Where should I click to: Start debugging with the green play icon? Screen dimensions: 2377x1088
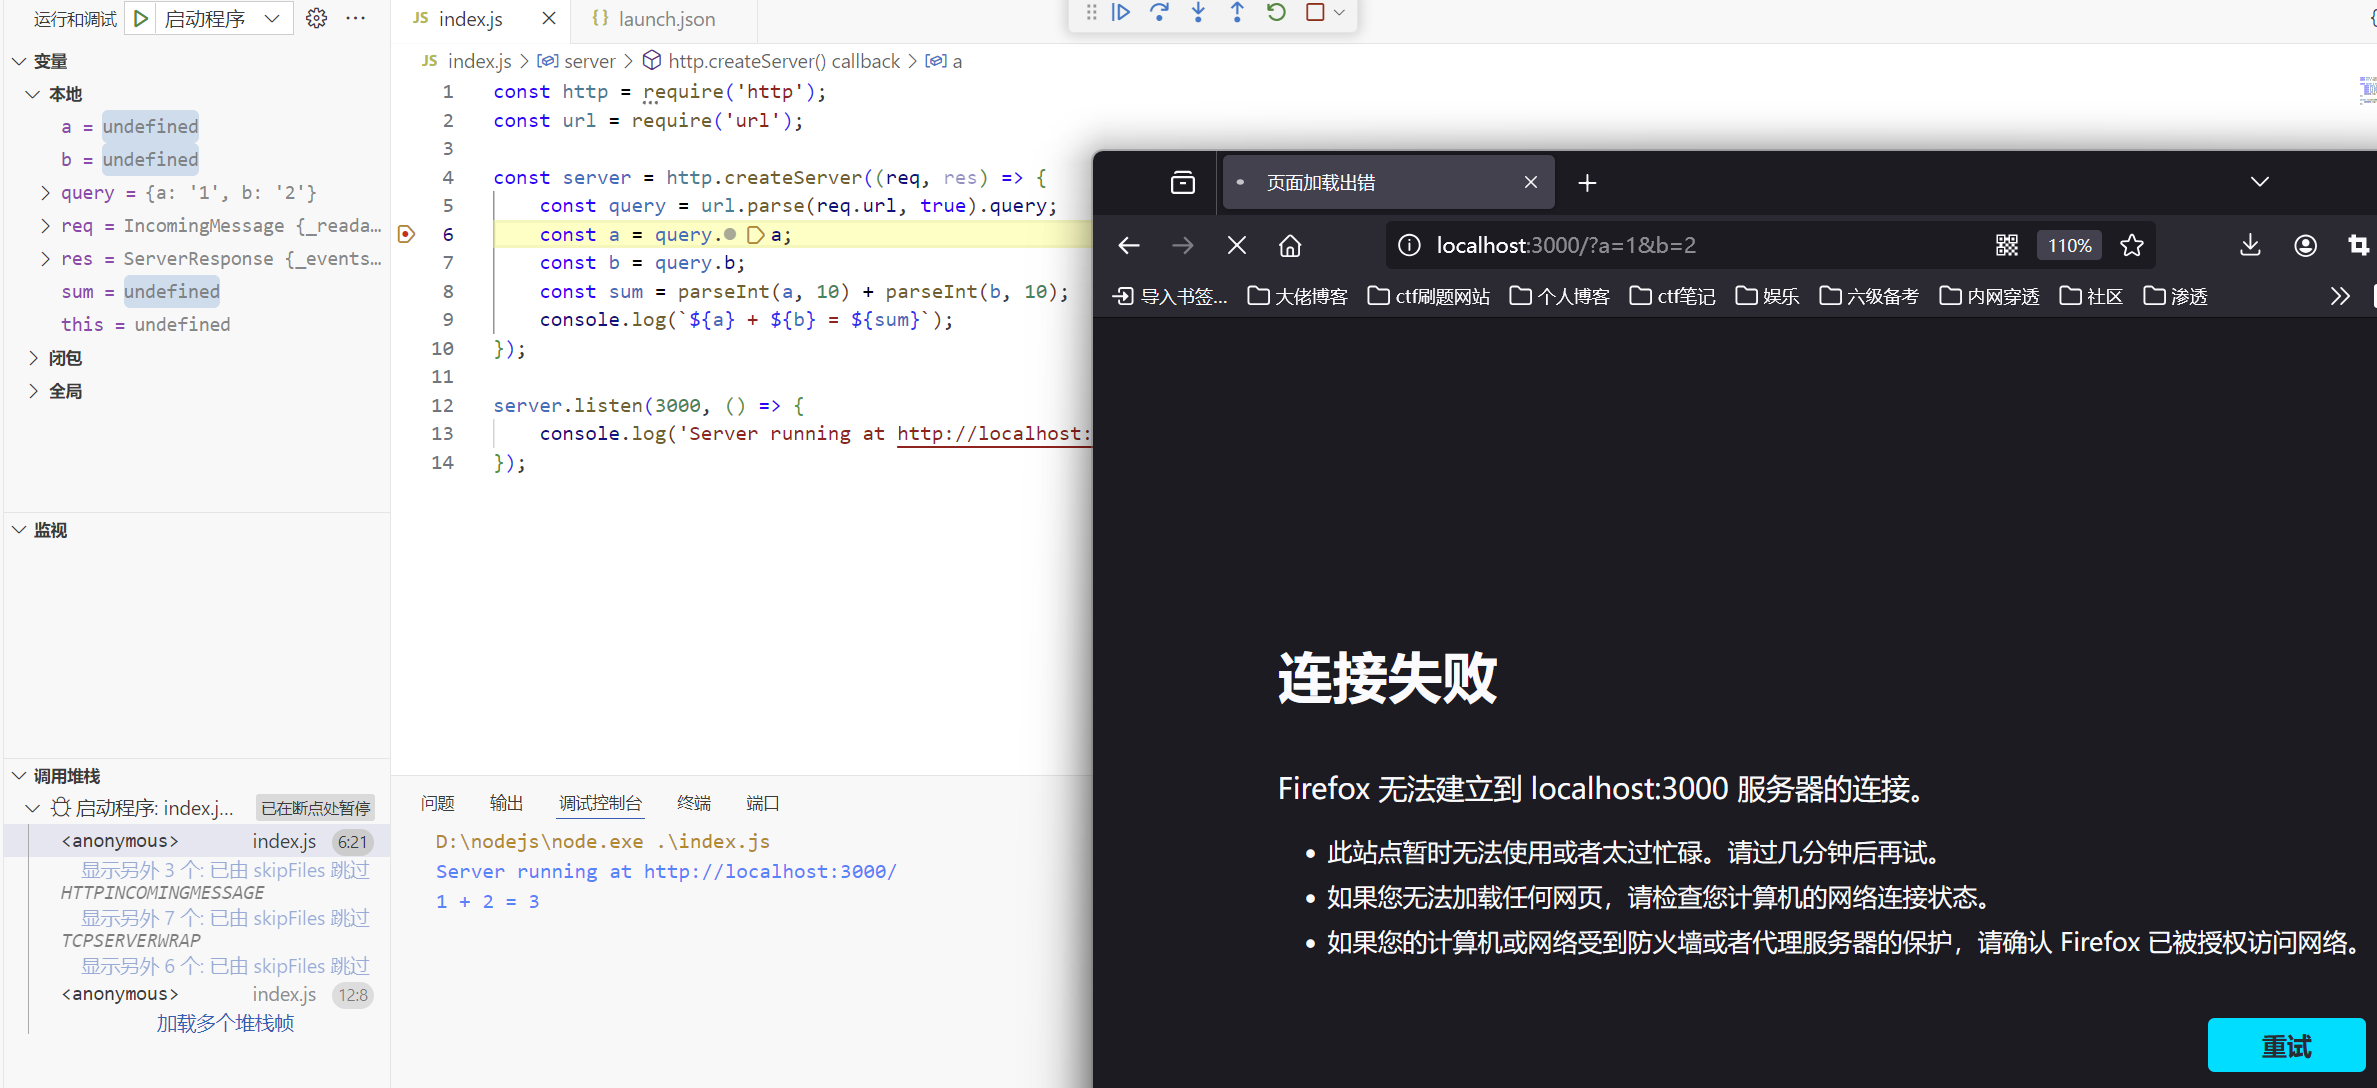point(141,18)
